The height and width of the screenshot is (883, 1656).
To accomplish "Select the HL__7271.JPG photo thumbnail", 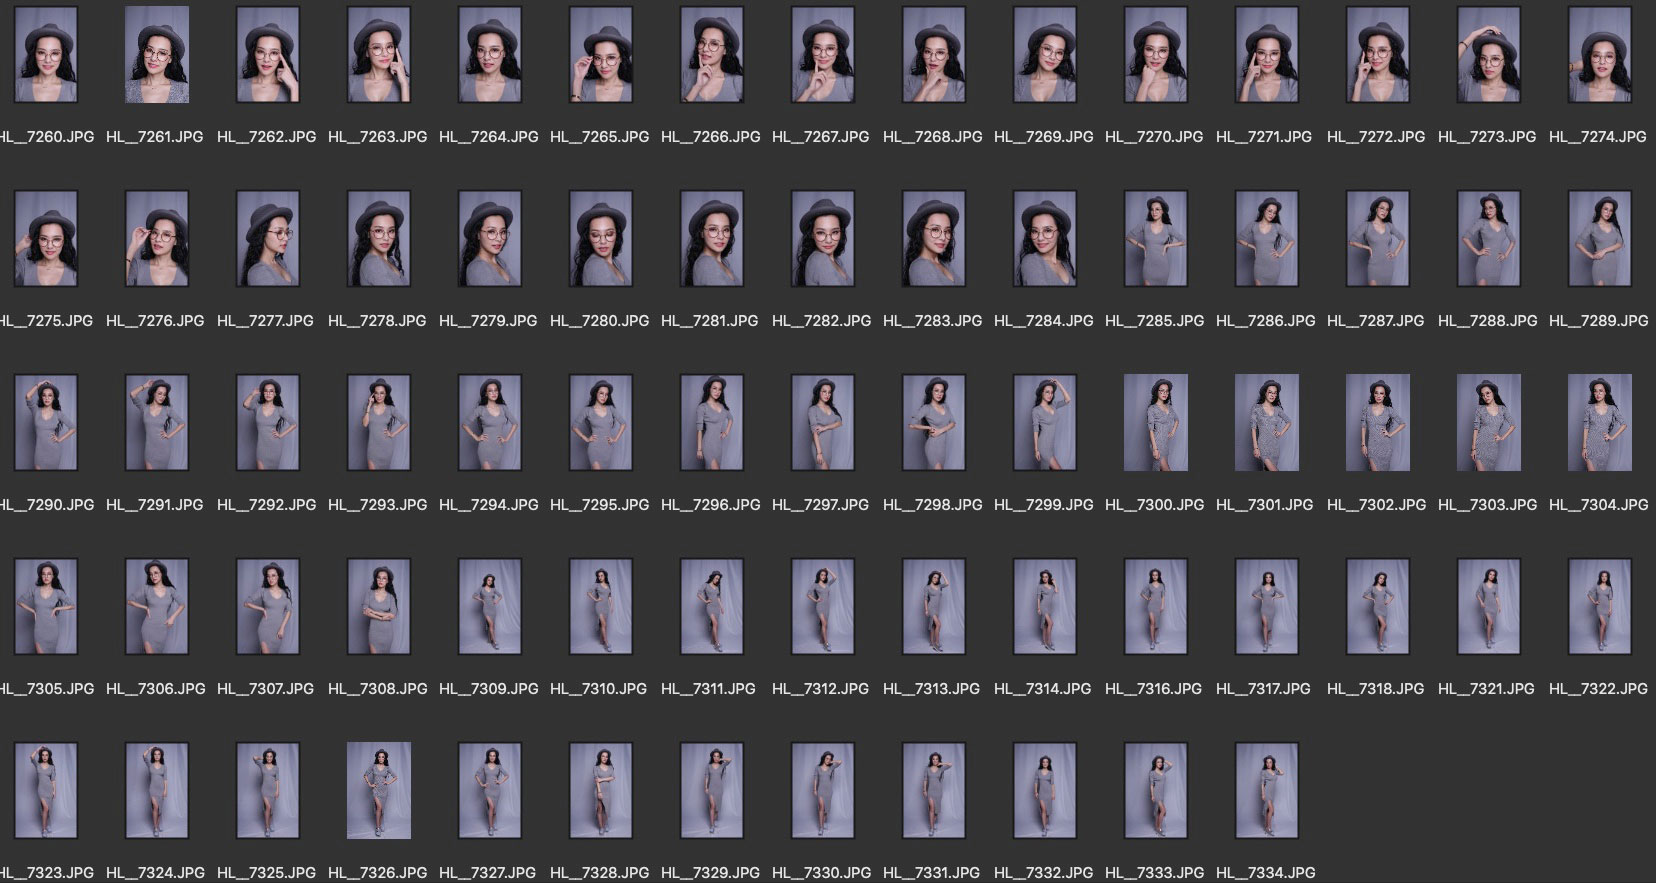I will (x=1267, y=55).
